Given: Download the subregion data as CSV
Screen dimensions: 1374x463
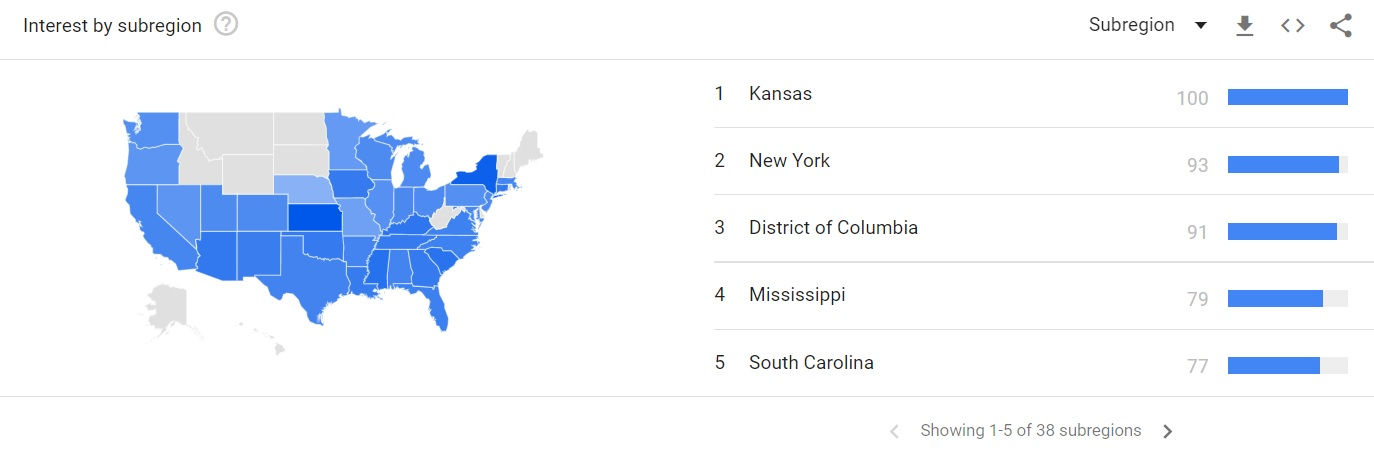Looking at the screenshot, I should pos(1244,26).
